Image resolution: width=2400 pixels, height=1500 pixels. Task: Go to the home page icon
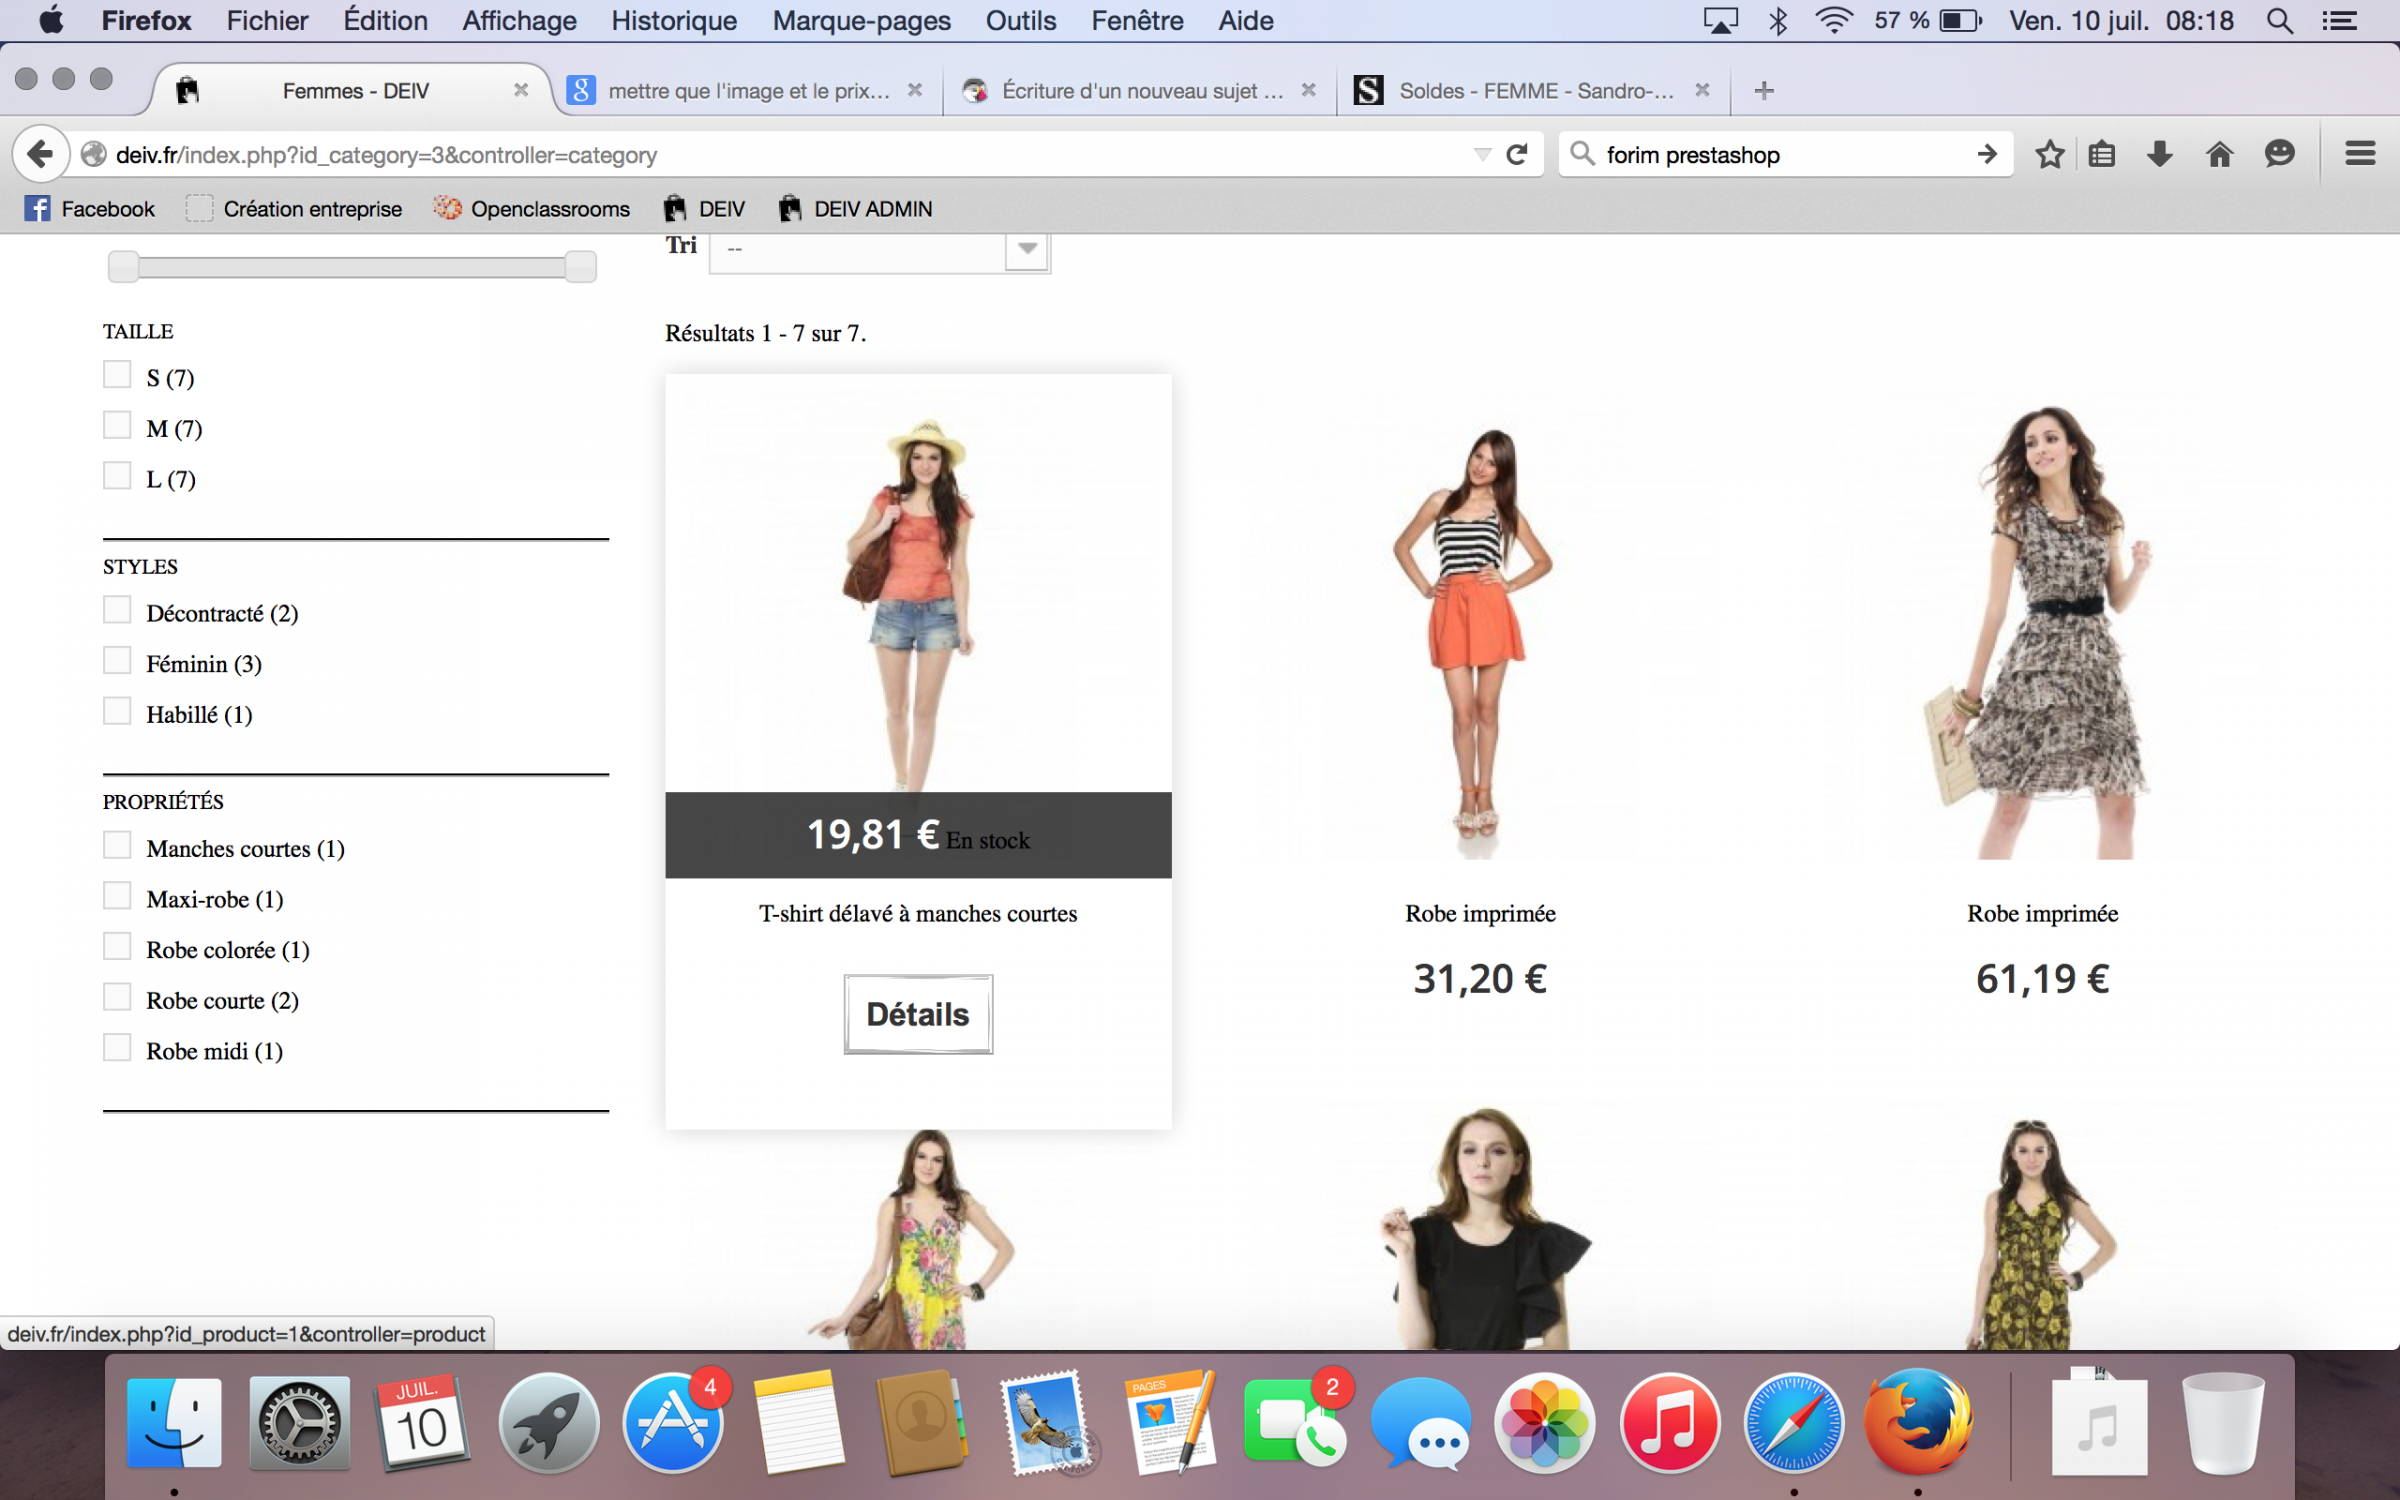(x=2219, y=154)
